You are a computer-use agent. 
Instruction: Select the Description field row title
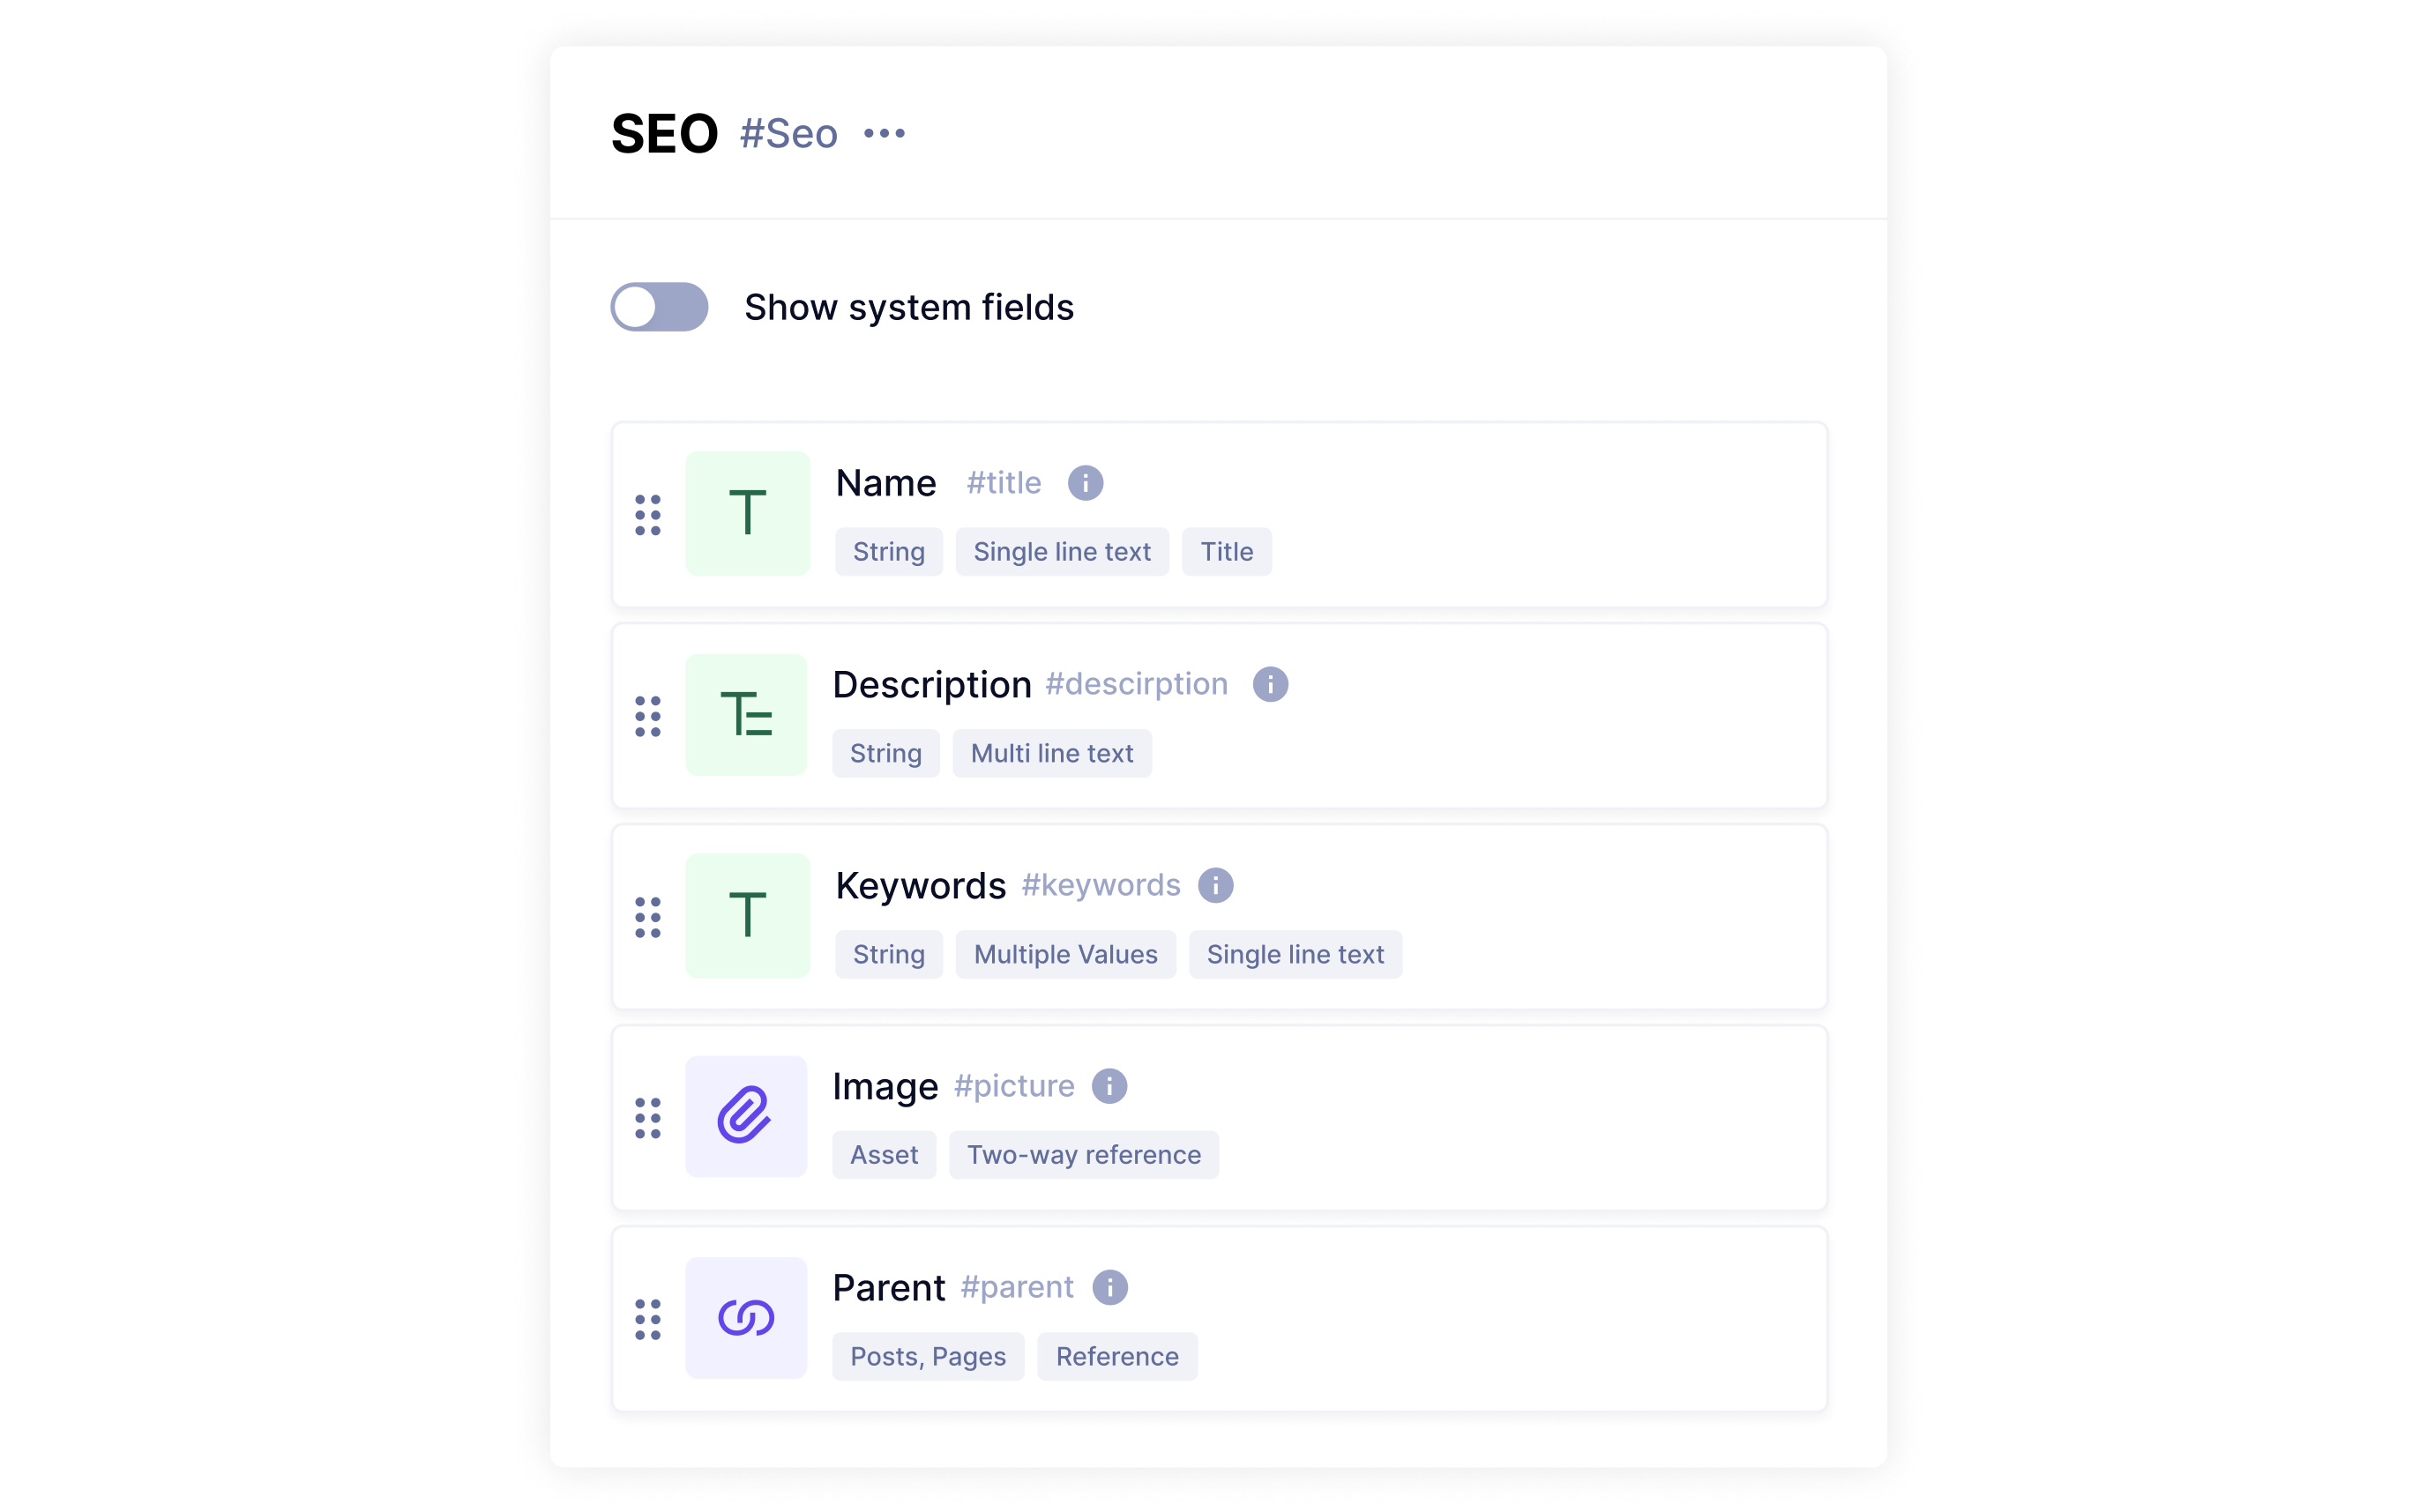point(931,685)
